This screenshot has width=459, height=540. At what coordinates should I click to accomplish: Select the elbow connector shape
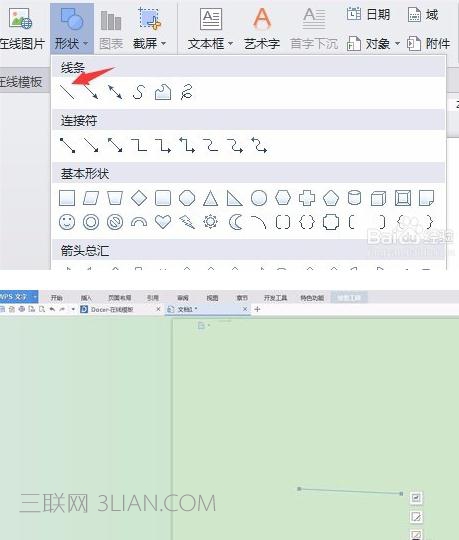[139, 145]
